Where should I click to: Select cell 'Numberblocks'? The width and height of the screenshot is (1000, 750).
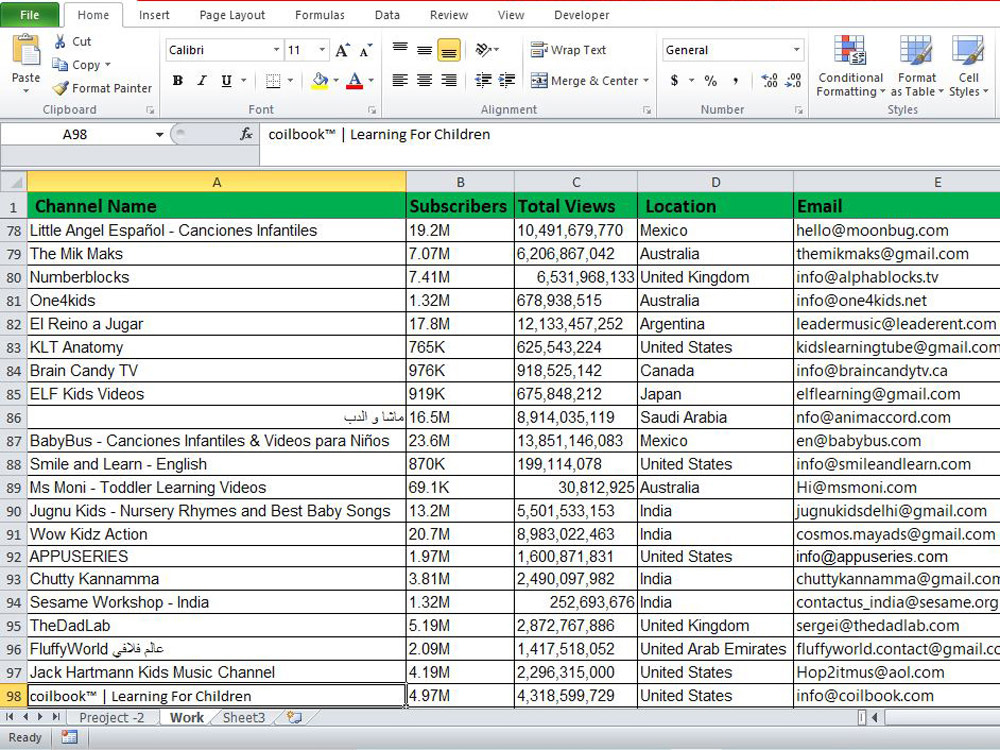216,277
